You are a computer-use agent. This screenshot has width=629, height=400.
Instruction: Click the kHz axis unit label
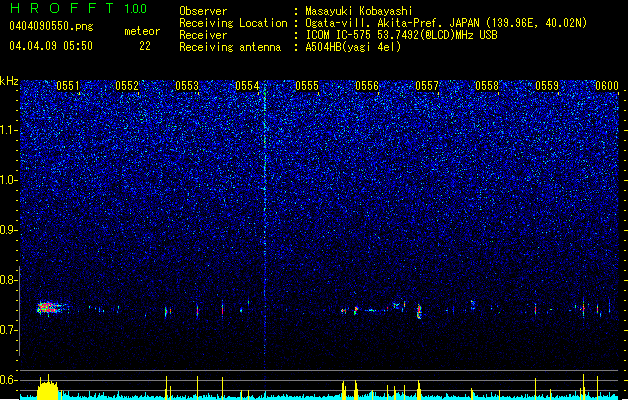click(9, 81)
